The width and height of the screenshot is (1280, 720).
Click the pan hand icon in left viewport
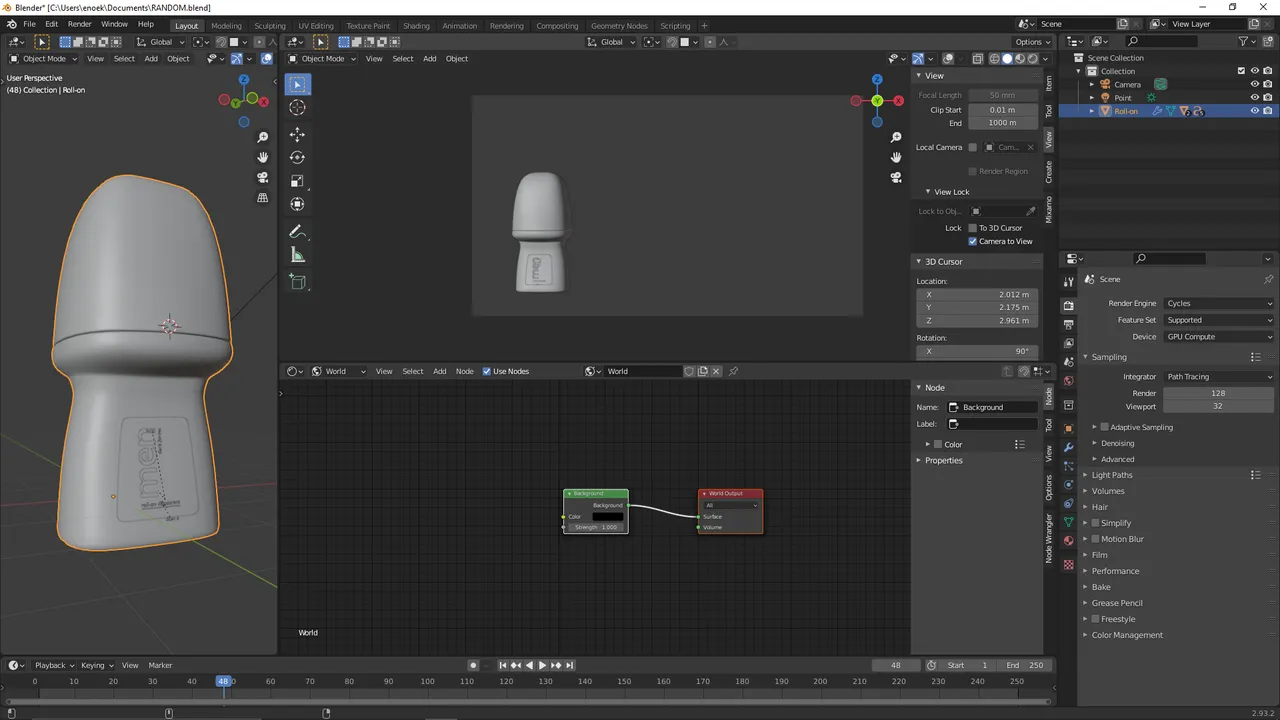(263, 157)
